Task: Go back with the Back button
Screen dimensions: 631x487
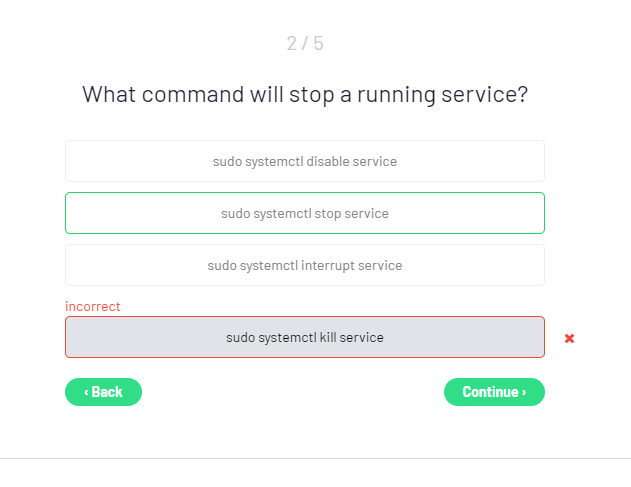Action: coord(103,392)
